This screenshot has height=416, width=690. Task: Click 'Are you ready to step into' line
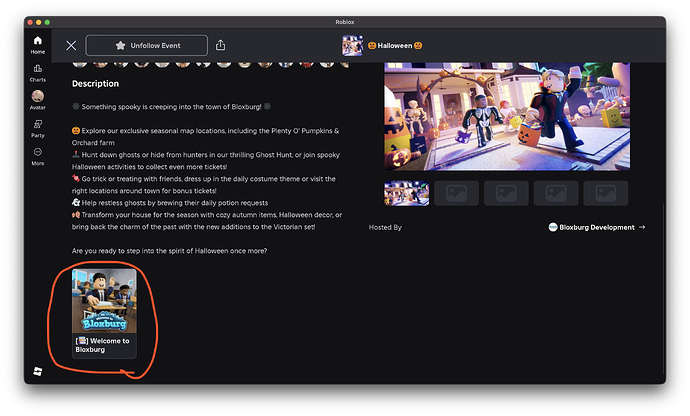pyautogui.click(x=169, y=251)
